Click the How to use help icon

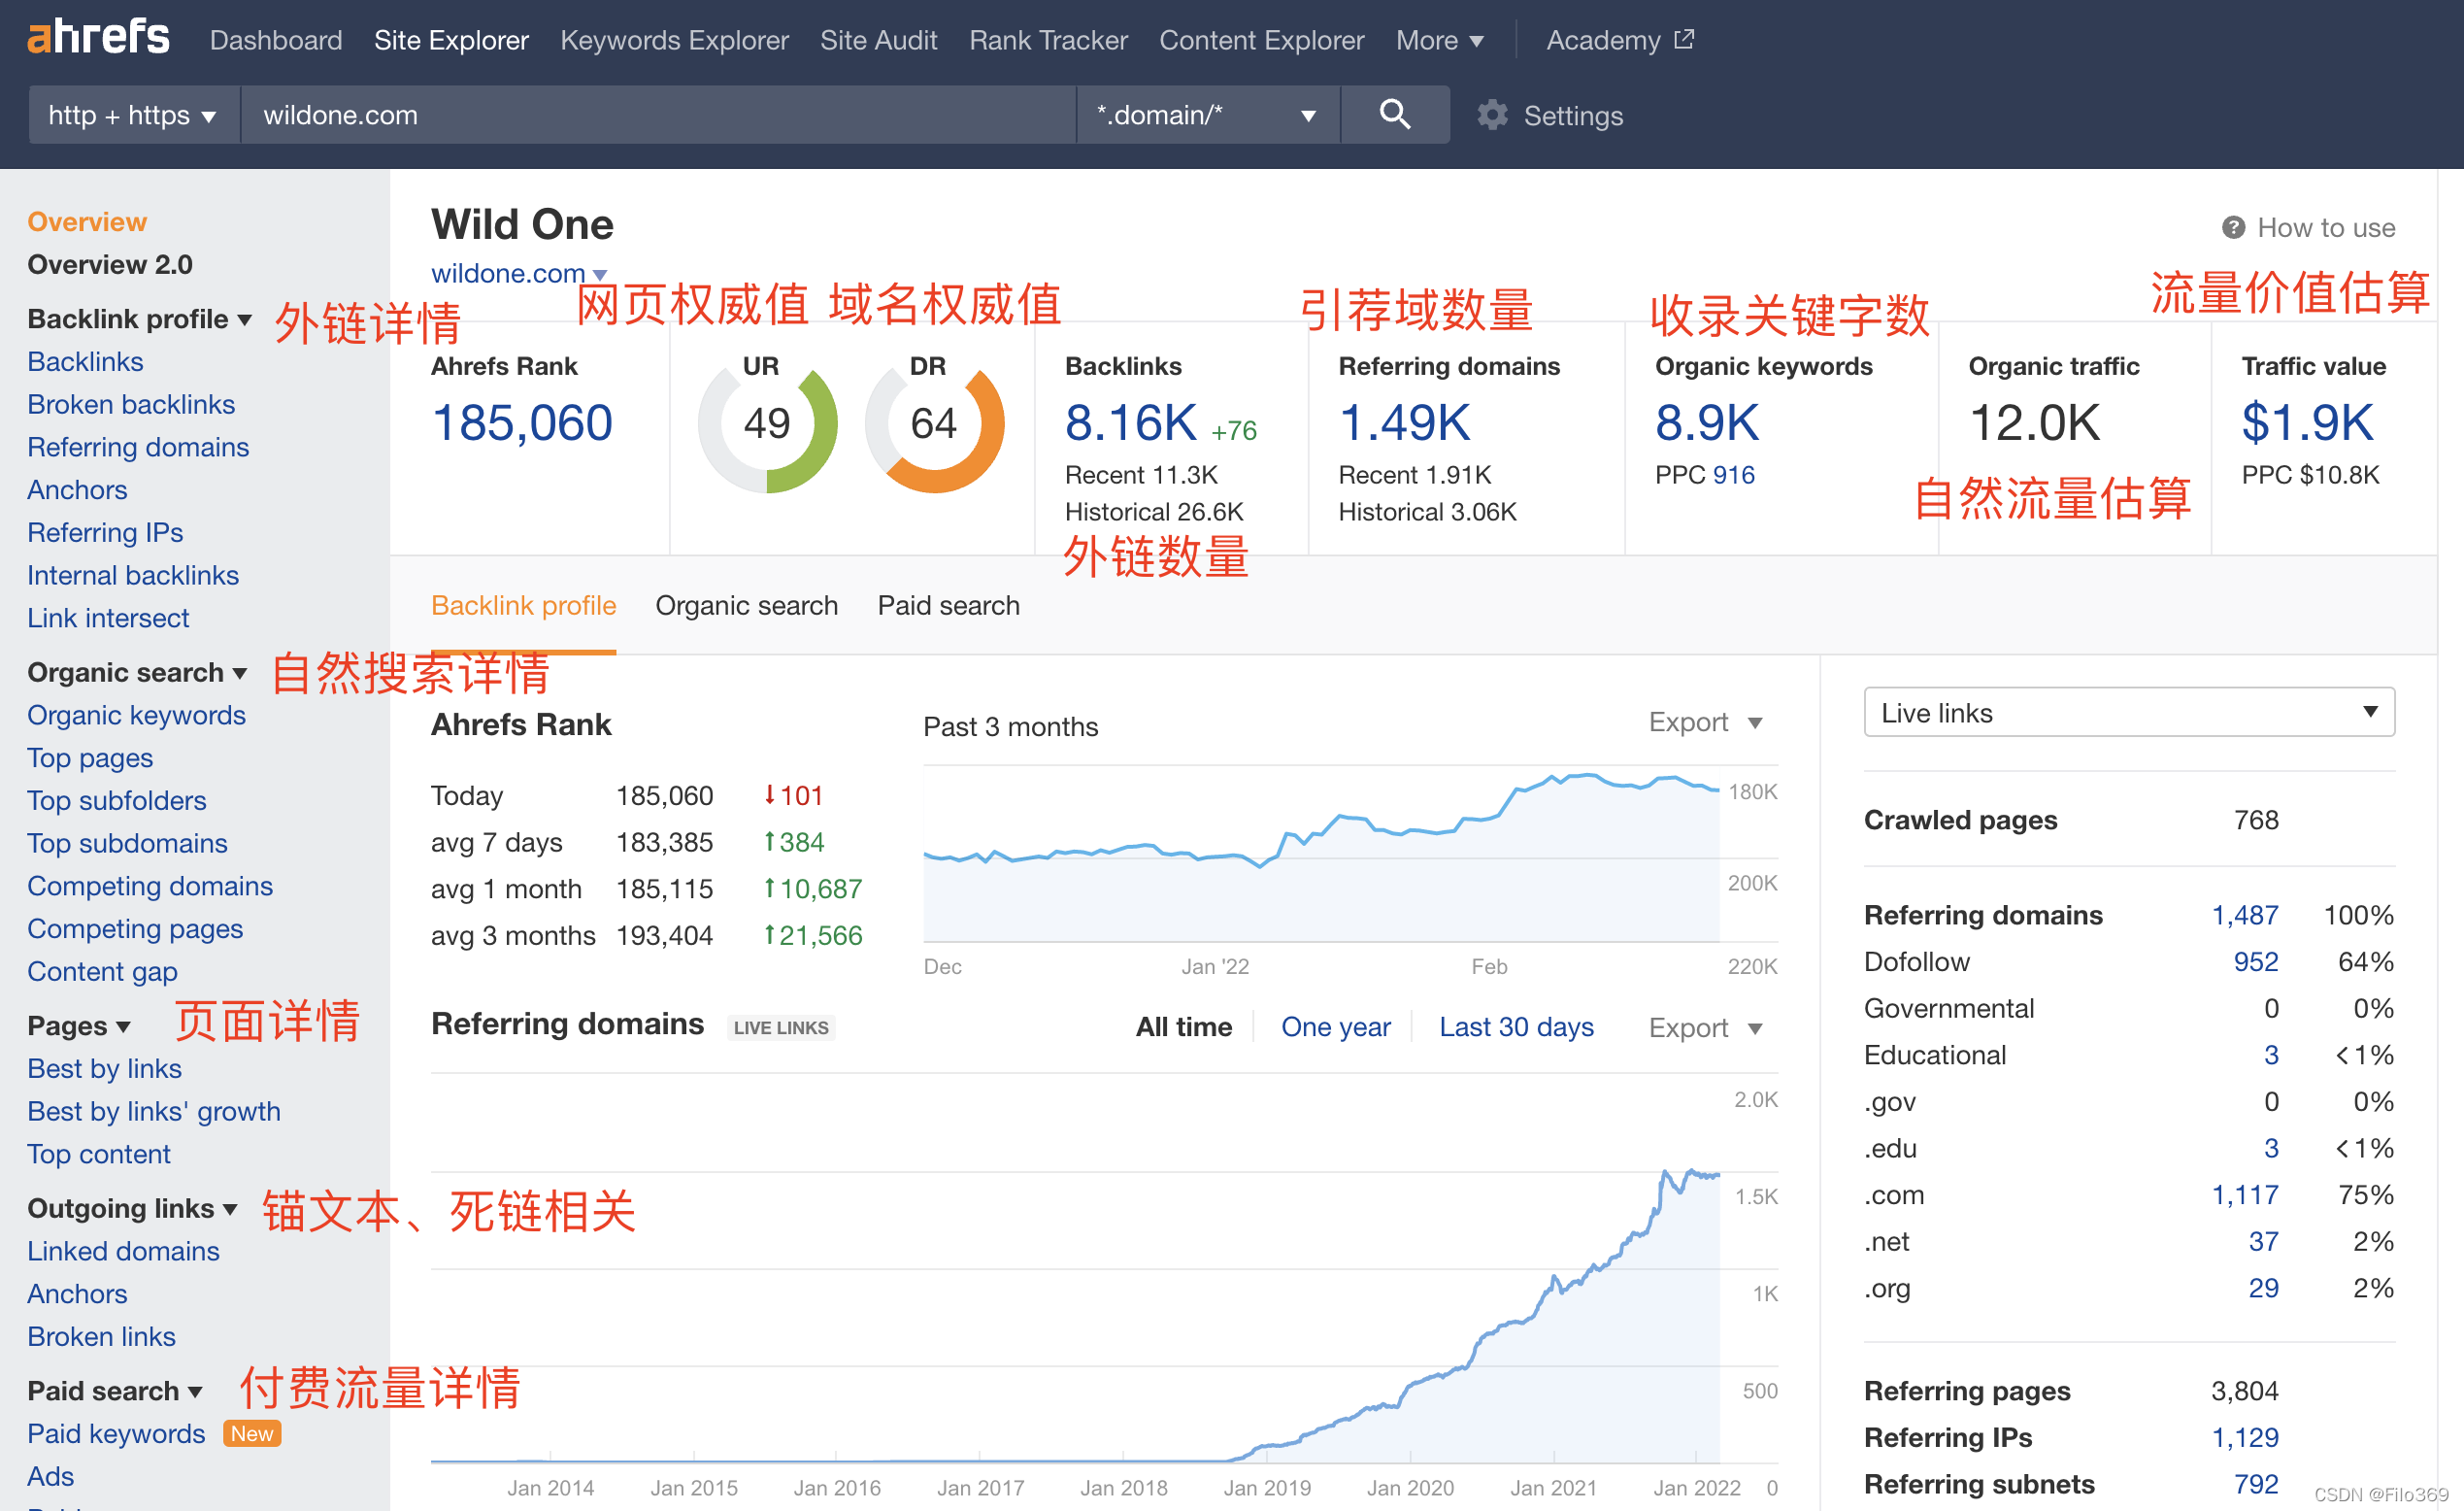tap(2232, 228)
